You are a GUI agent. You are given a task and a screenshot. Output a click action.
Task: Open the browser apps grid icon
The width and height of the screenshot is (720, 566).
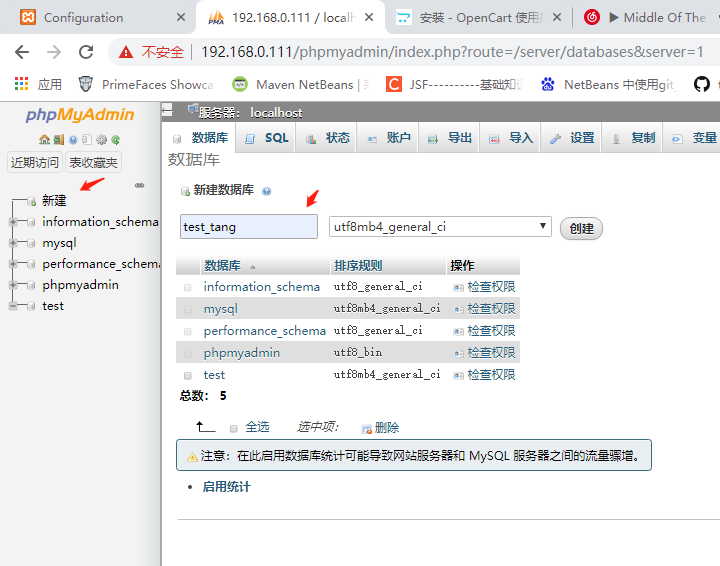(21, 84)
